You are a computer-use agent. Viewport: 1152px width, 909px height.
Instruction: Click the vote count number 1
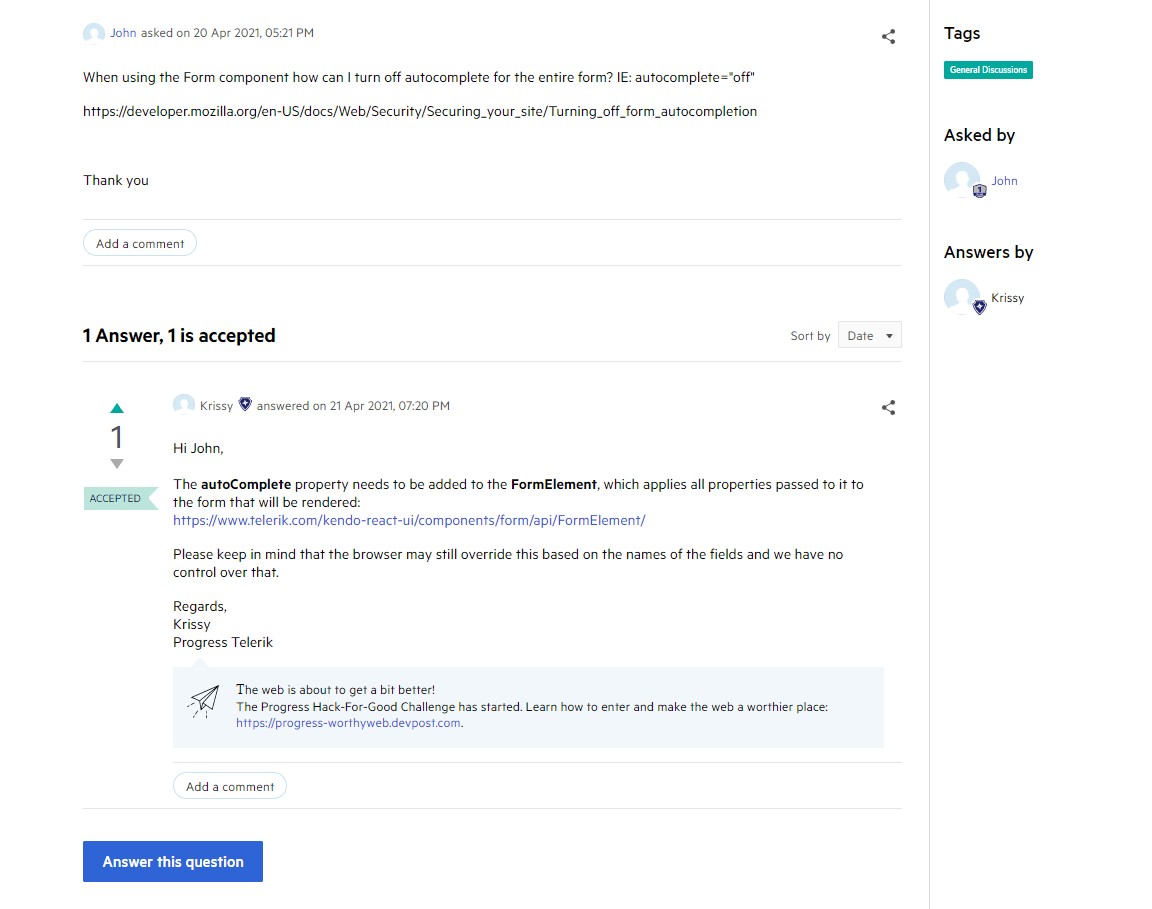117,437
